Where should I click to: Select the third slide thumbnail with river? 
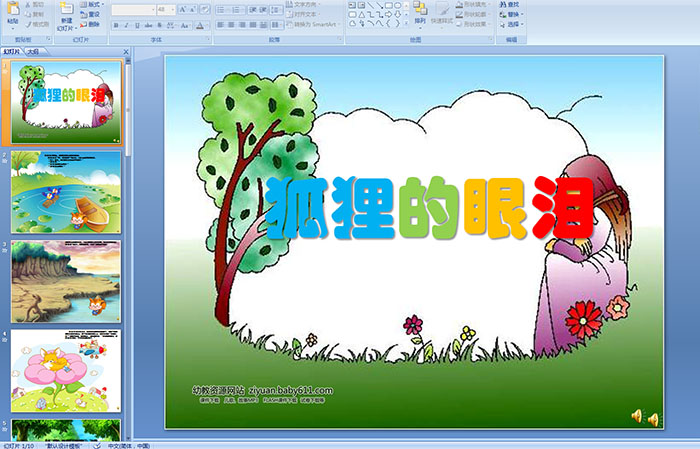click(66, 267)
